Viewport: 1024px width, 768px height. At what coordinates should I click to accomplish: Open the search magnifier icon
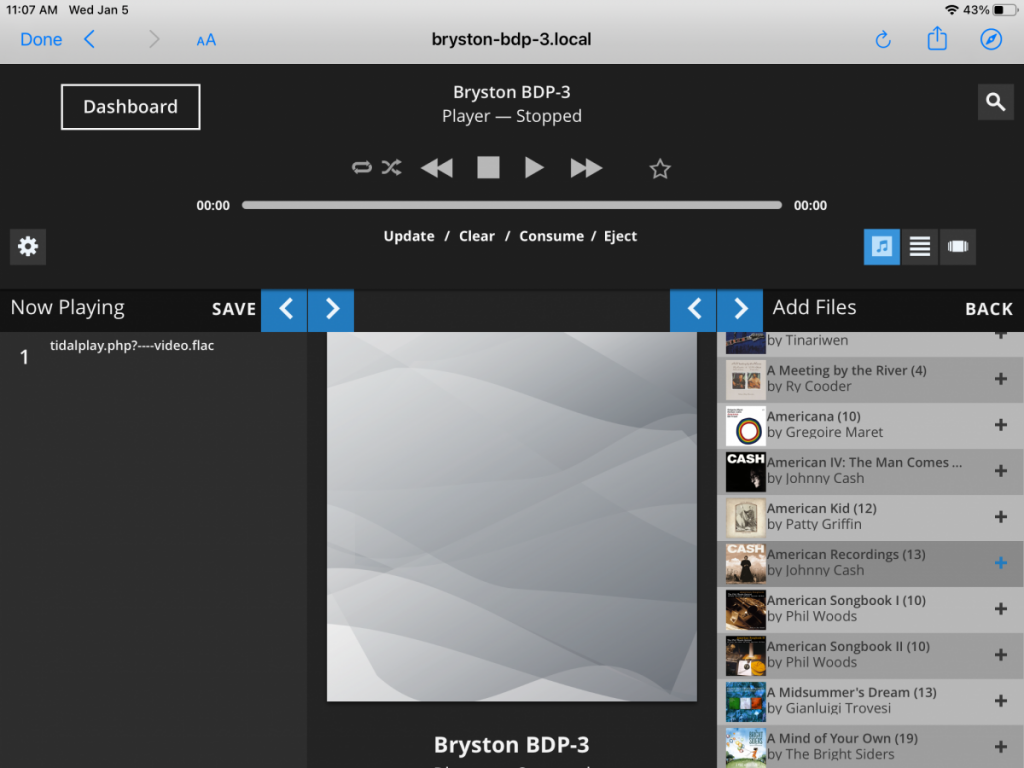pyautogui.click(x=995, y=102)
